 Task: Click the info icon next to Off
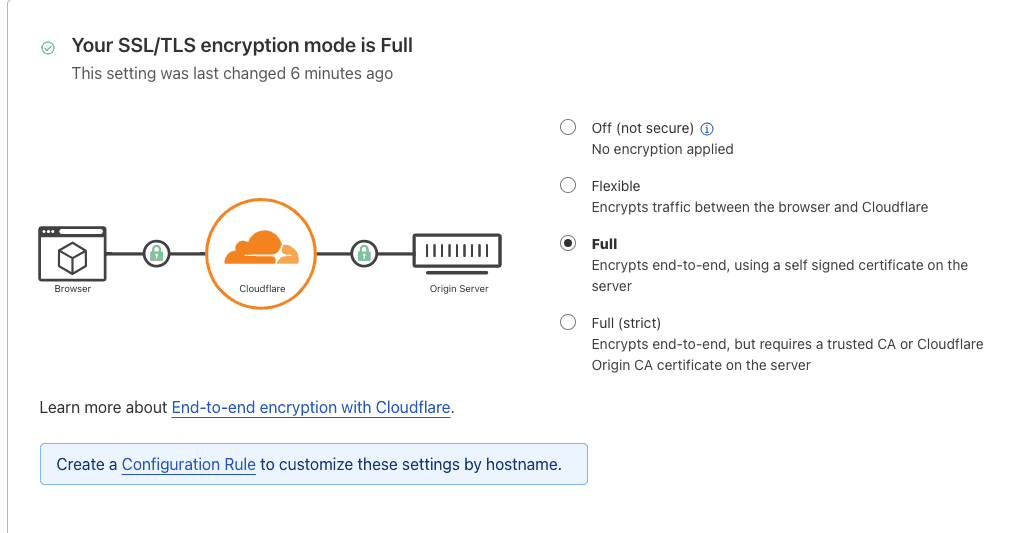coord(707,129)
